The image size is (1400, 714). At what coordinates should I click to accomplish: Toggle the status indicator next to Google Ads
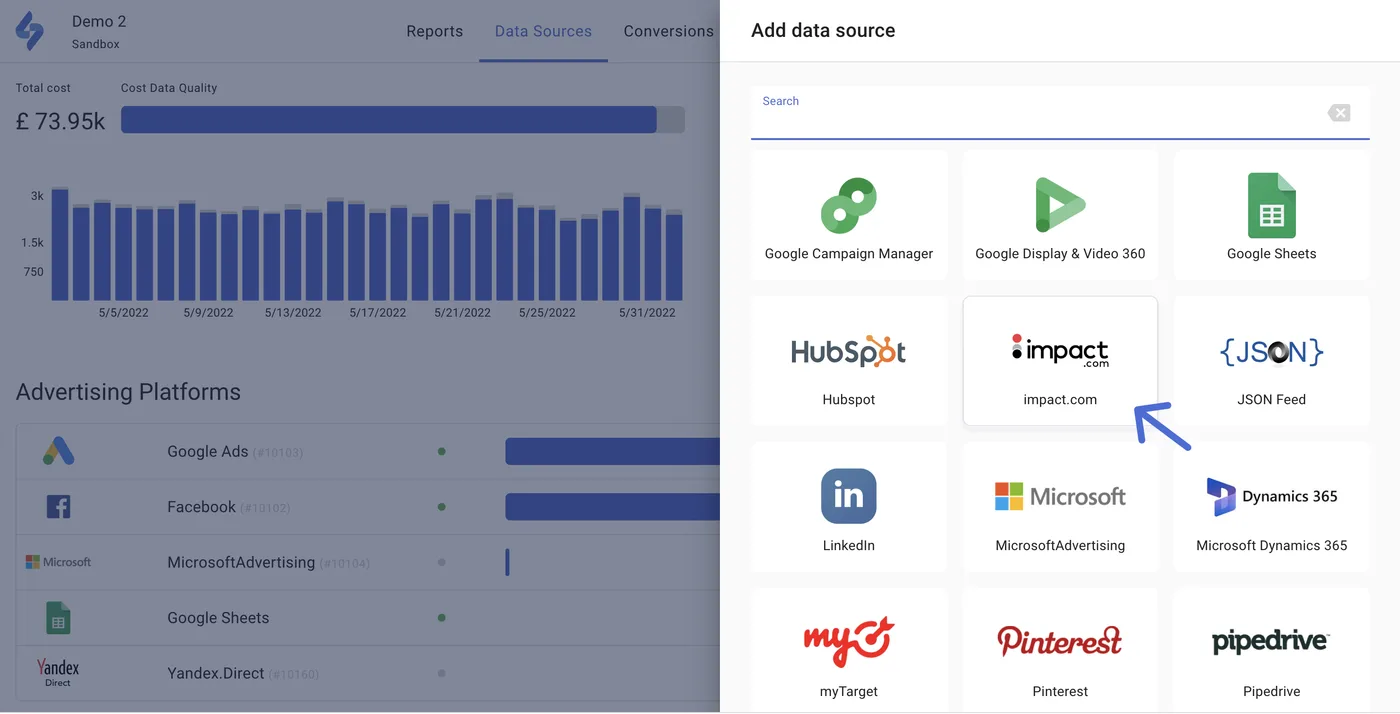[x=441, y=451]
